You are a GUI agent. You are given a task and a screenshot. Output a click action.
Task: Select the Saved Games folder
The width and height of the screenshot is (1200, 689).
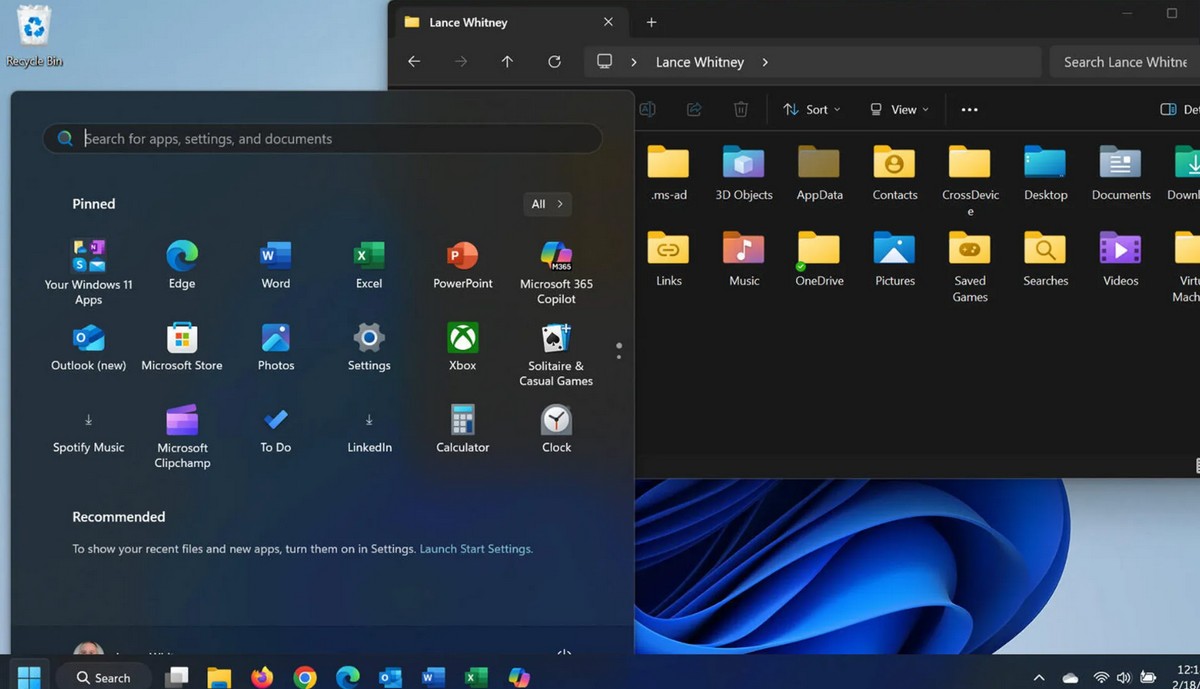click(x=970, y=267)
